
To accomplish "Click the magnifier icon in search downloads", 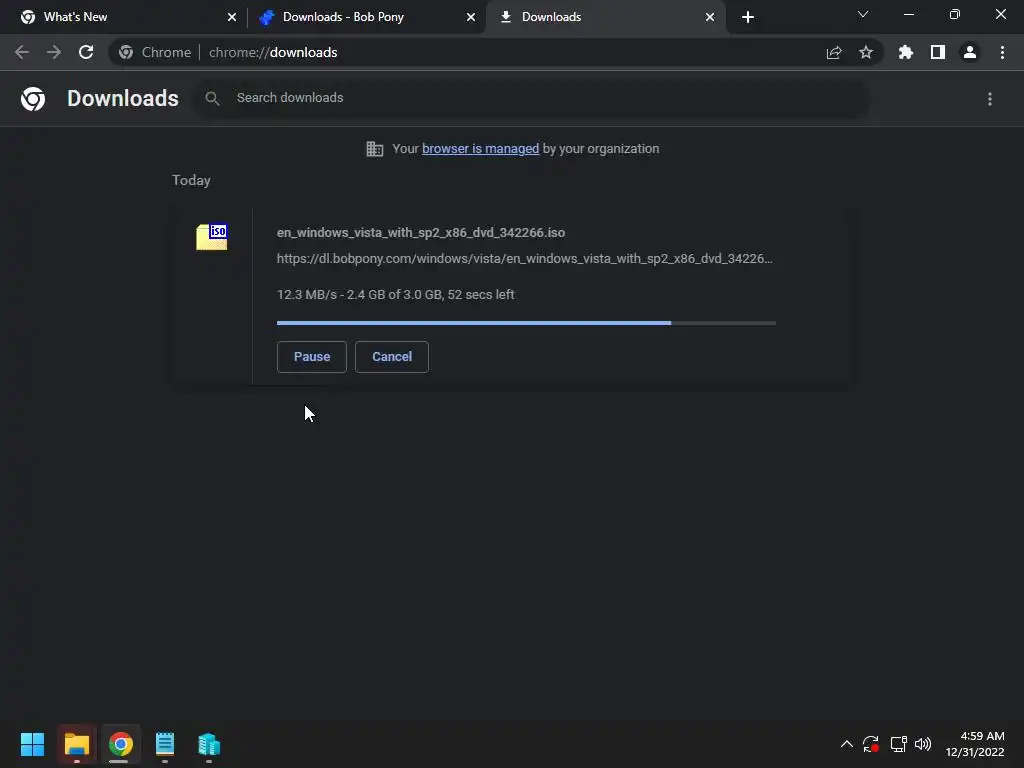I will (212, 99).
